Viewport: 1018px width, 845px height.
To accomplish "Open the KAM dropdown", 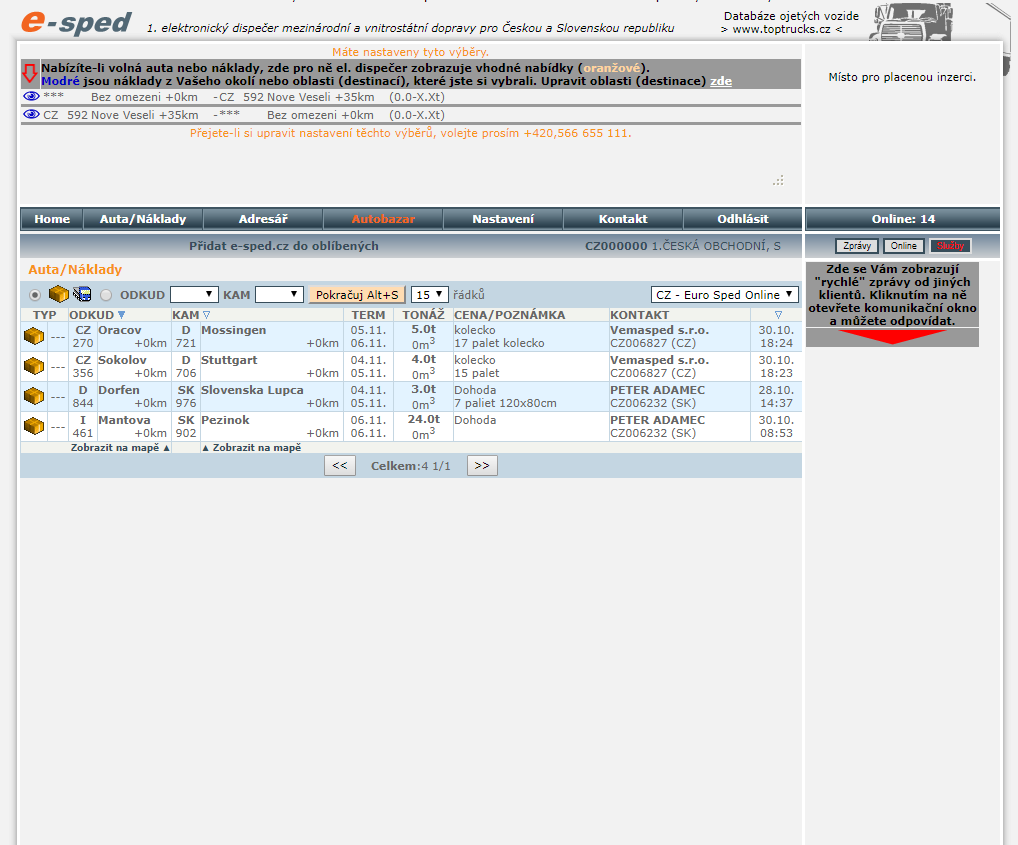I will tap(279, 295).
